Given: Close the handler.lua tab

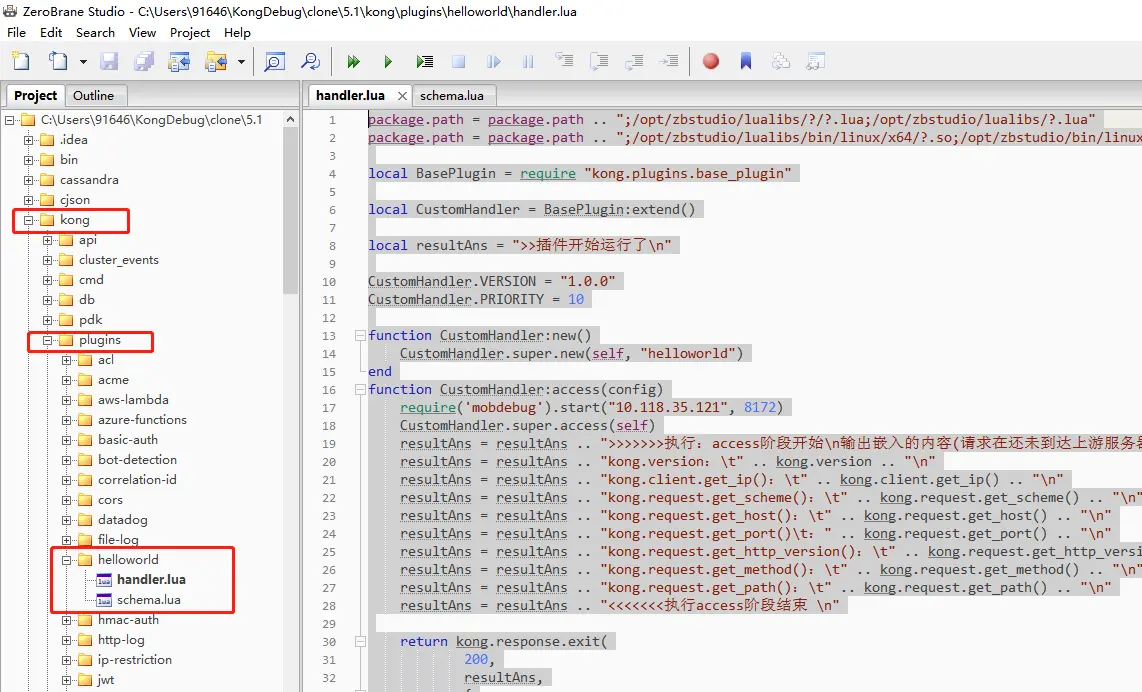Looking at the screenshot, I should [402, 96].
